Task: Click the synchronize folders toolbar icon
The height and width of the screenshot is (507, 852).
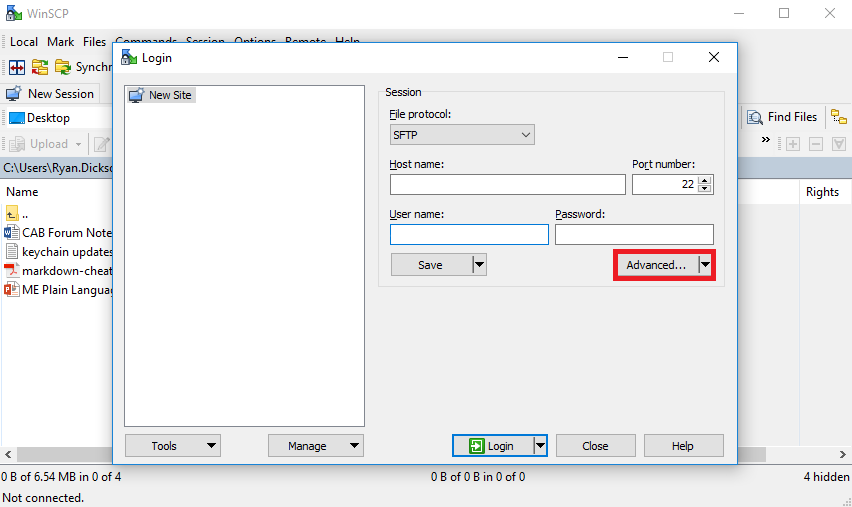Action: [x=40, y=67]
